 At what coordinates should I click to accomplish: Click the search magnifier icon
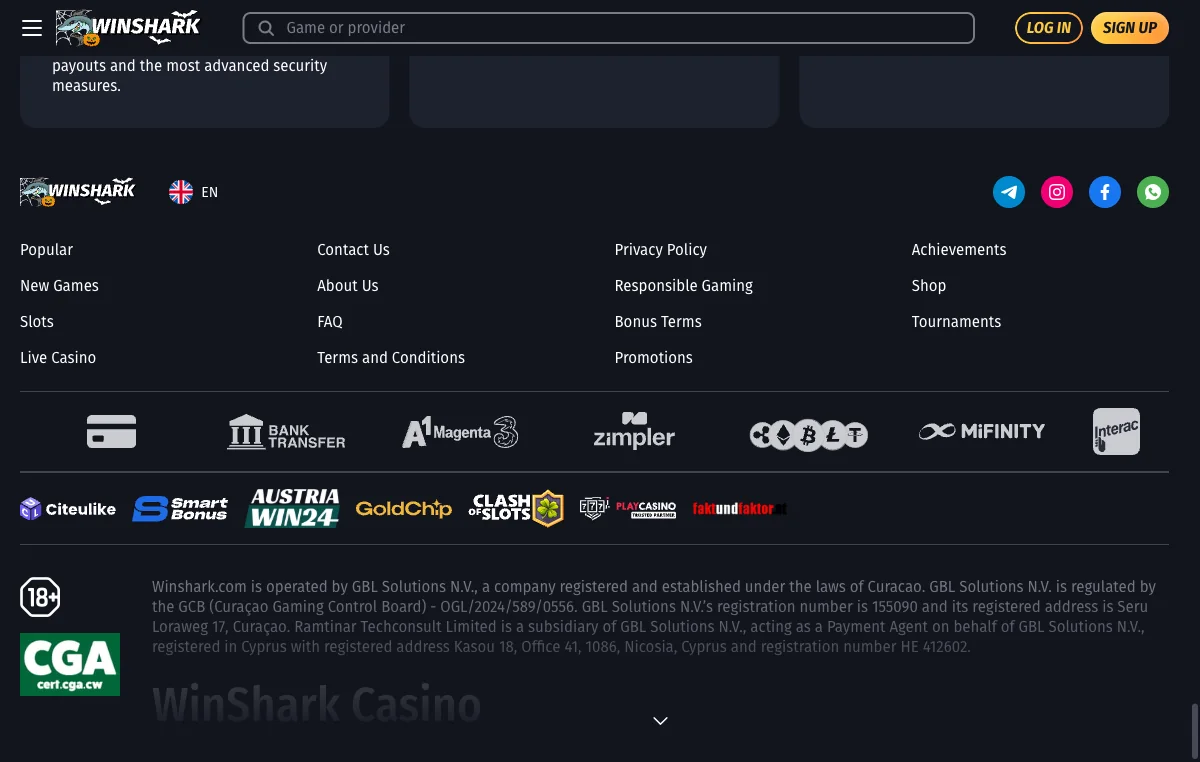(266, 28)
